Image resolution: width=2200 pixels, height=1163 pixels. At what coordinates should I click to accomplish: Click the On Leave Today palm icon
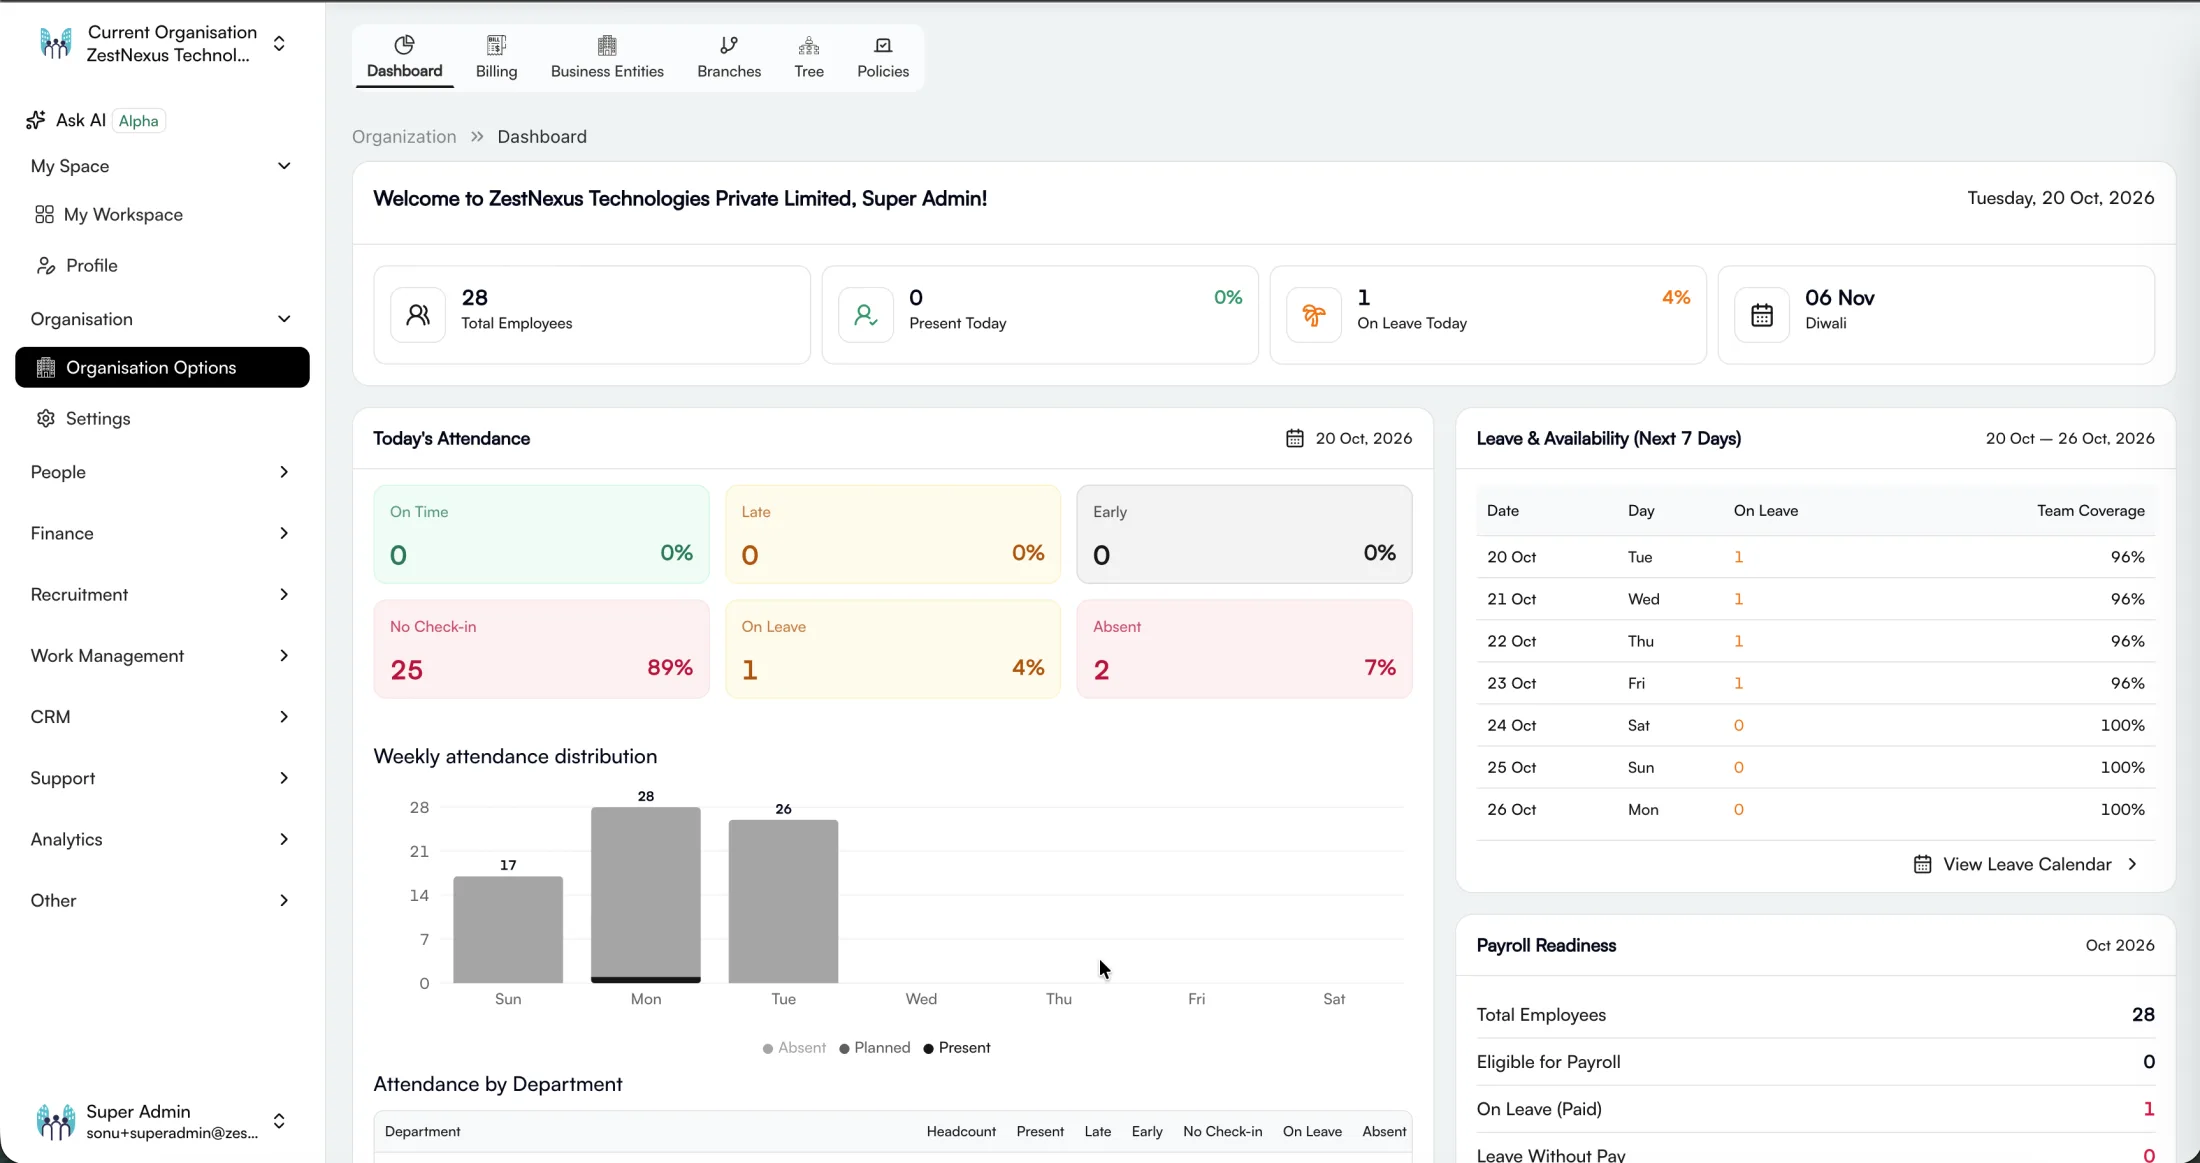(x=1314, y=315)
